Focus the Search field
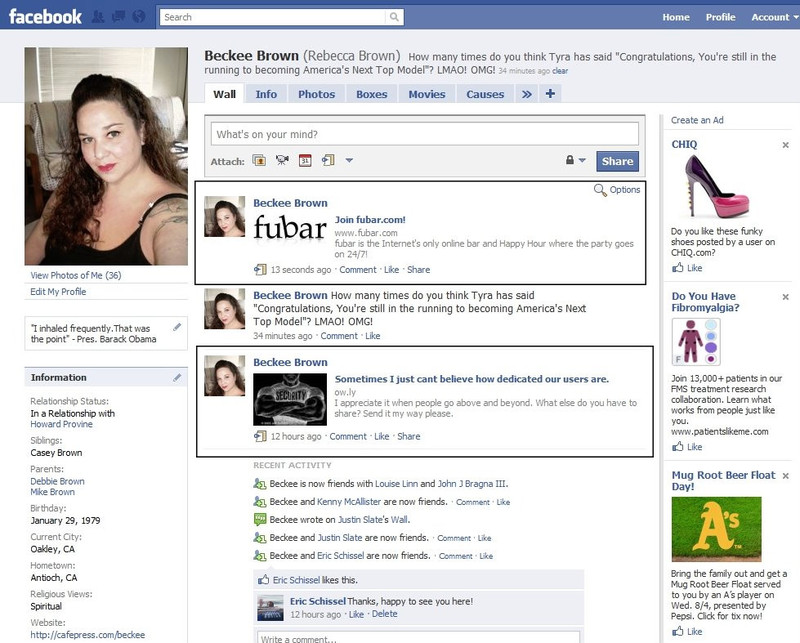This screenshot has height=643, width=800. tap(273, 17)
